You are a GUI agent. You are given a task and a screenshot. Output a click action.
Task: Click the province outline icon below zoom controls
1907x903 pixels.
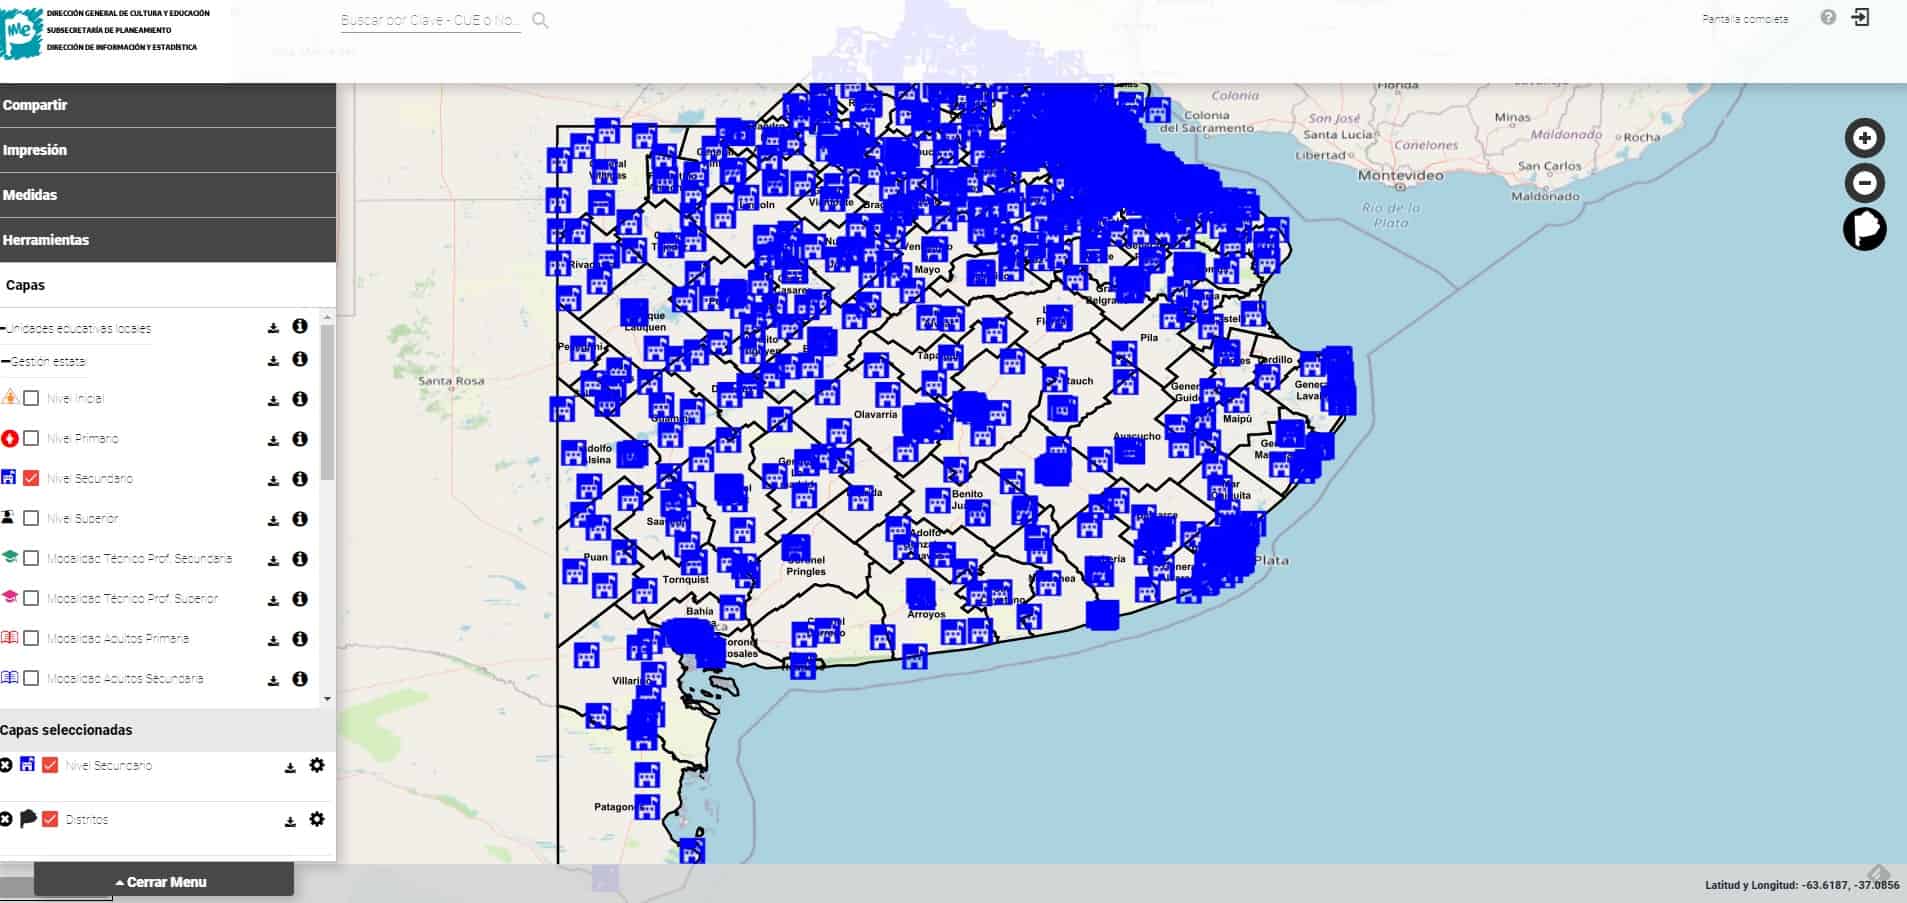pos(1864,229)
